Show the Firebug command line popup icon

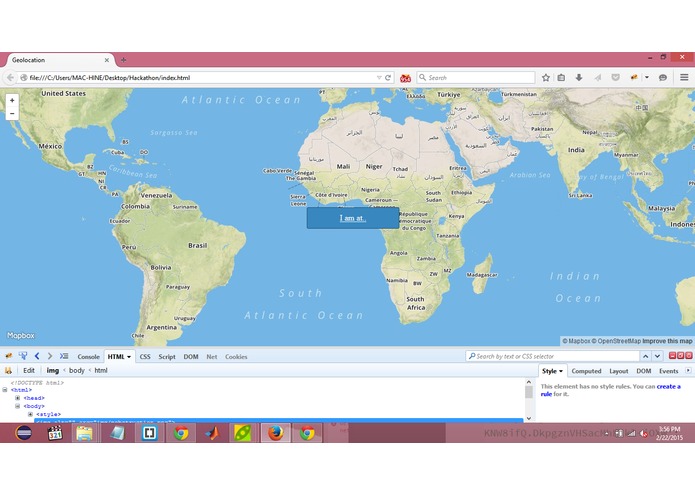[x=64, y=356]
